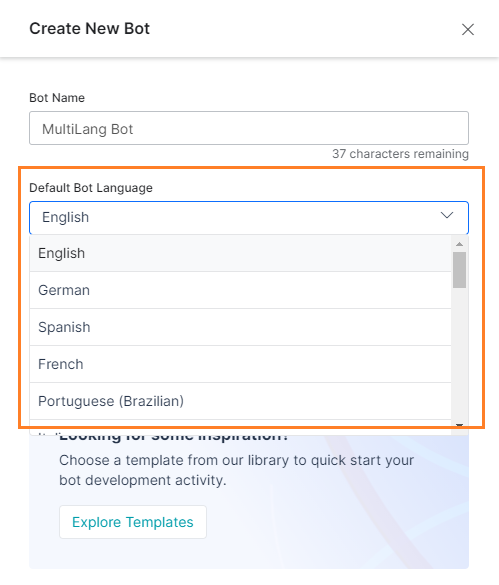
Task: Pick Spanish in the language dropdown
Action: tap(240, 327)
